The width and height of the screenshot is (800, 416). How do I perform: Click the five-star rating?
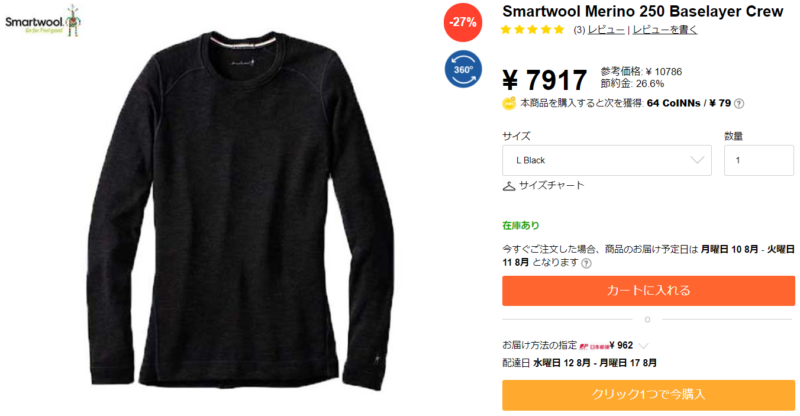(532, 30)
